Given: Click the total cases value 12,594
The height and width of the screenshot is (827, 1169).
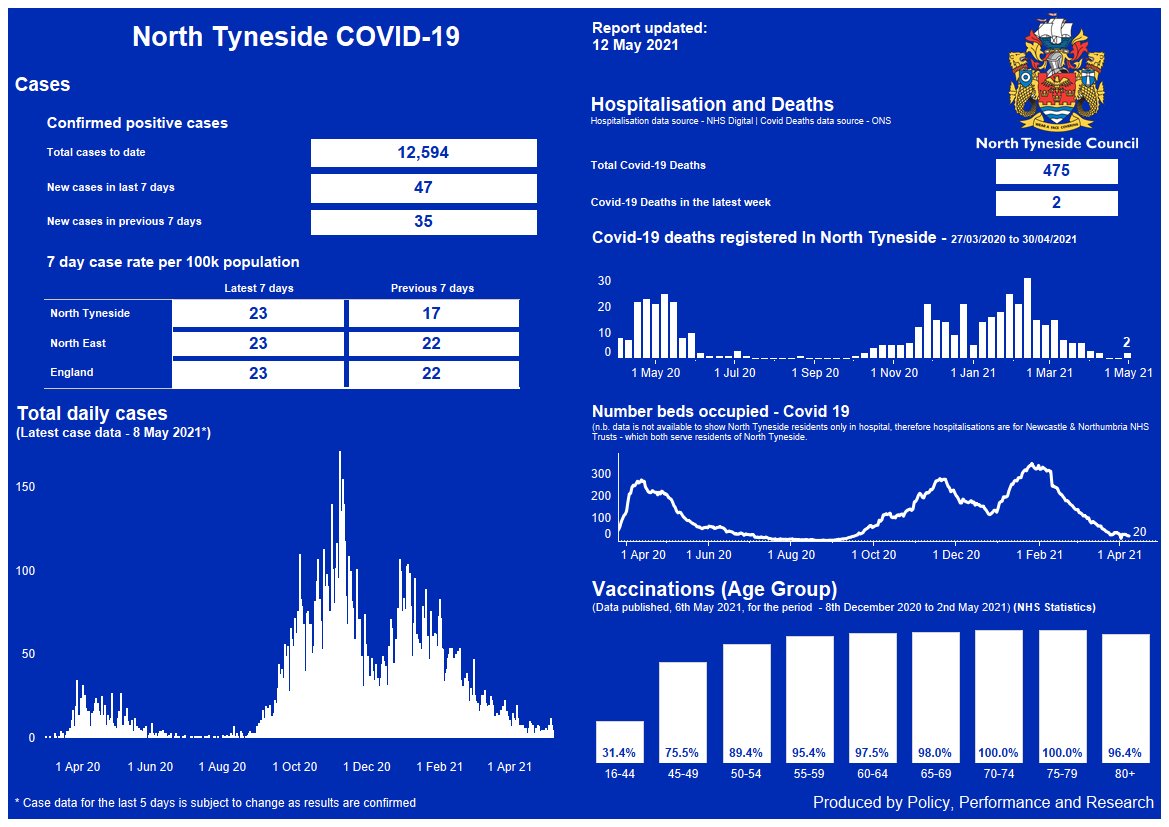Looking at the screenshot, I should [x=423, y=153].
